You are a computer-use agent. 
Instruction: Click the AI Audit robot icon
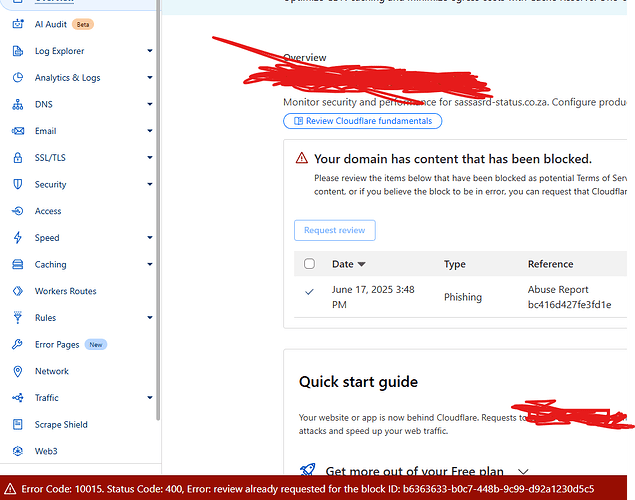[18, 24]
